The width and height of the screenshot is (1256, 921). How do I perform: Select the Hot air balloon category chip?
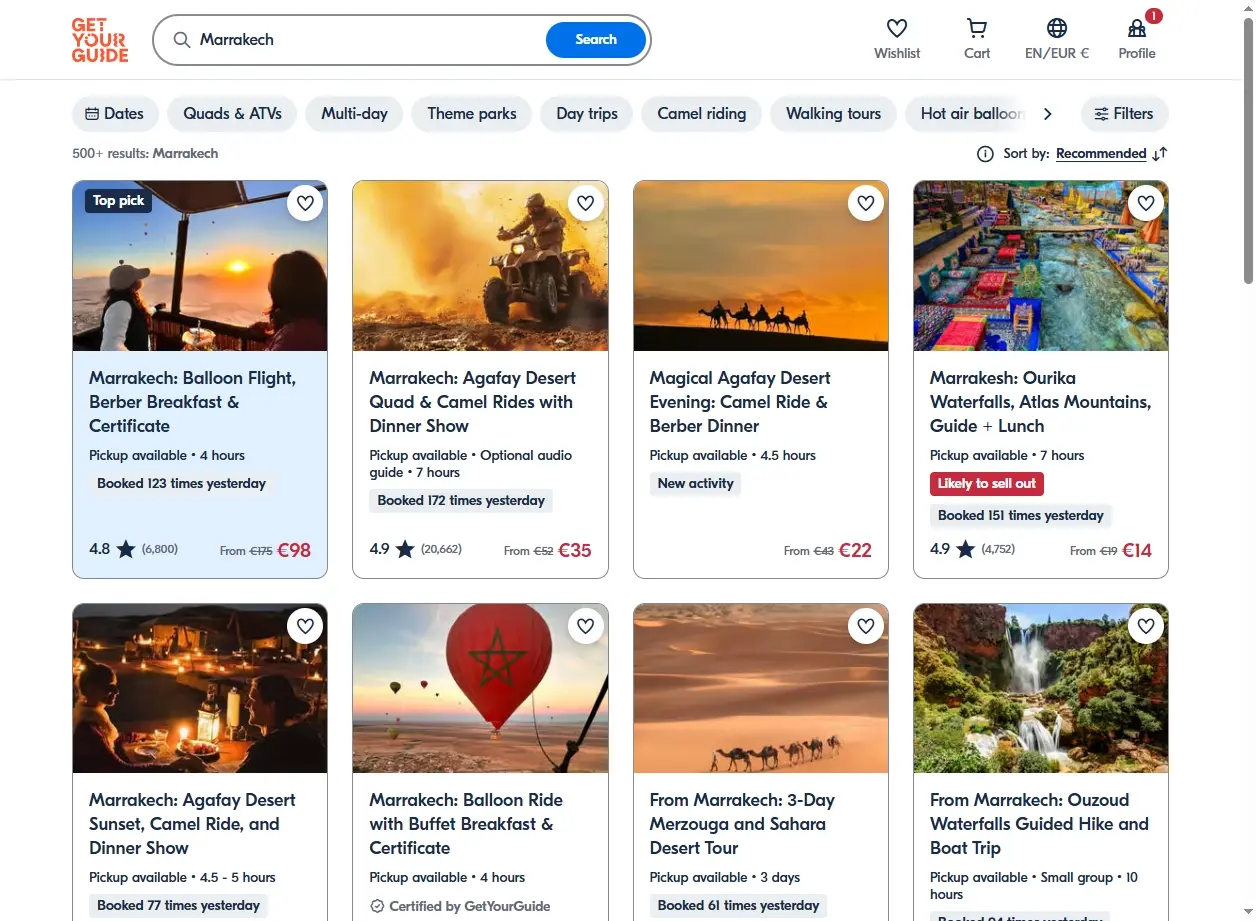968,114
